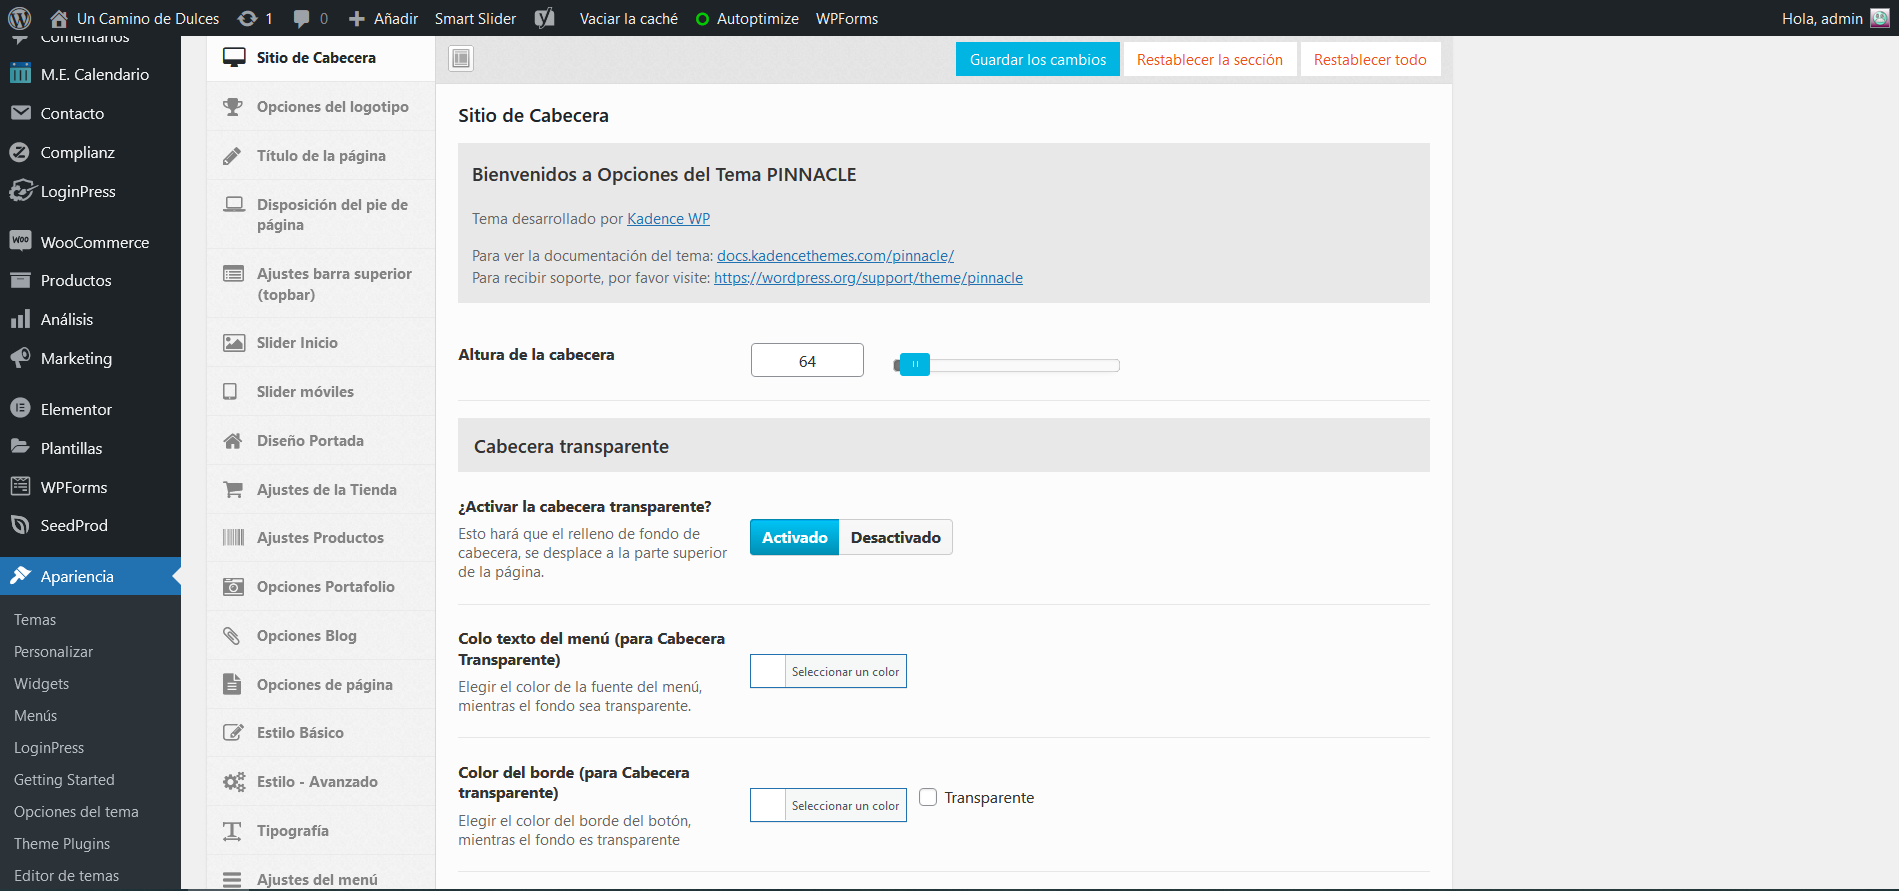This screenshot has width=1899, height=891.
Task: Open Smart Slider in admin bar
Action: tap(475, 18)
